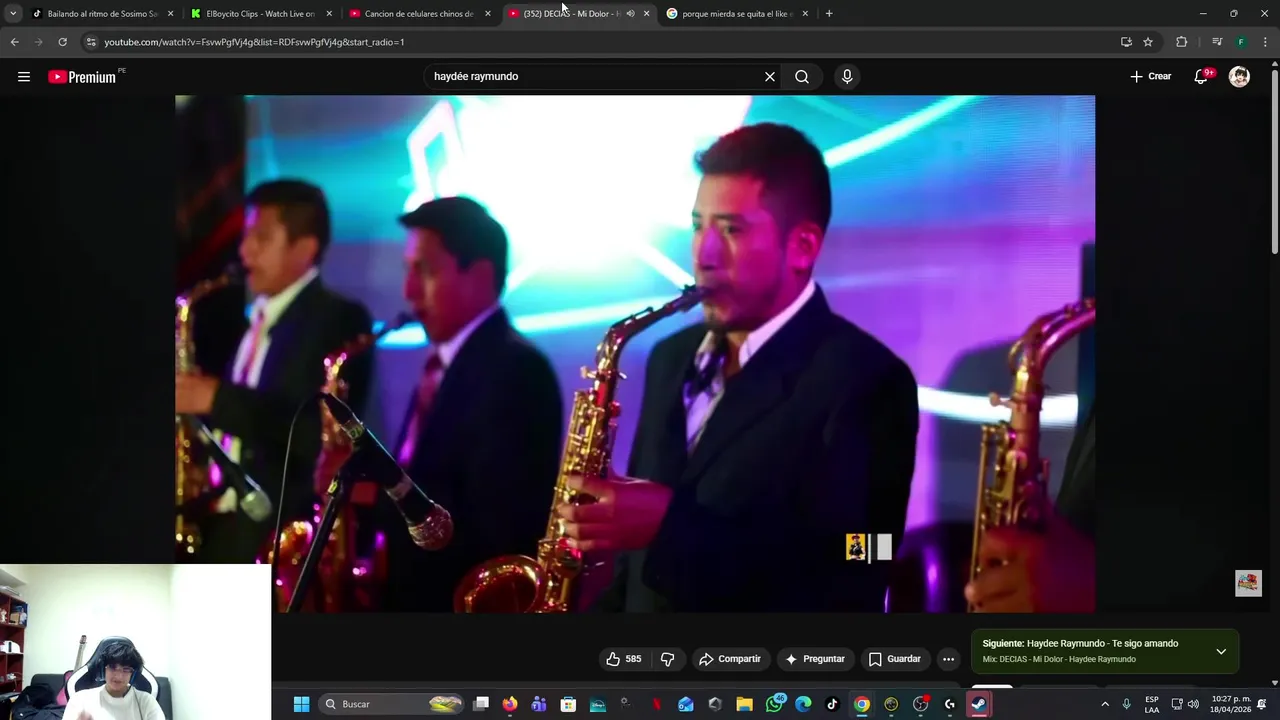Viewport: 1280px width, 720px height.
Task: View site information icon in address bar
Action: coord(91,42)
